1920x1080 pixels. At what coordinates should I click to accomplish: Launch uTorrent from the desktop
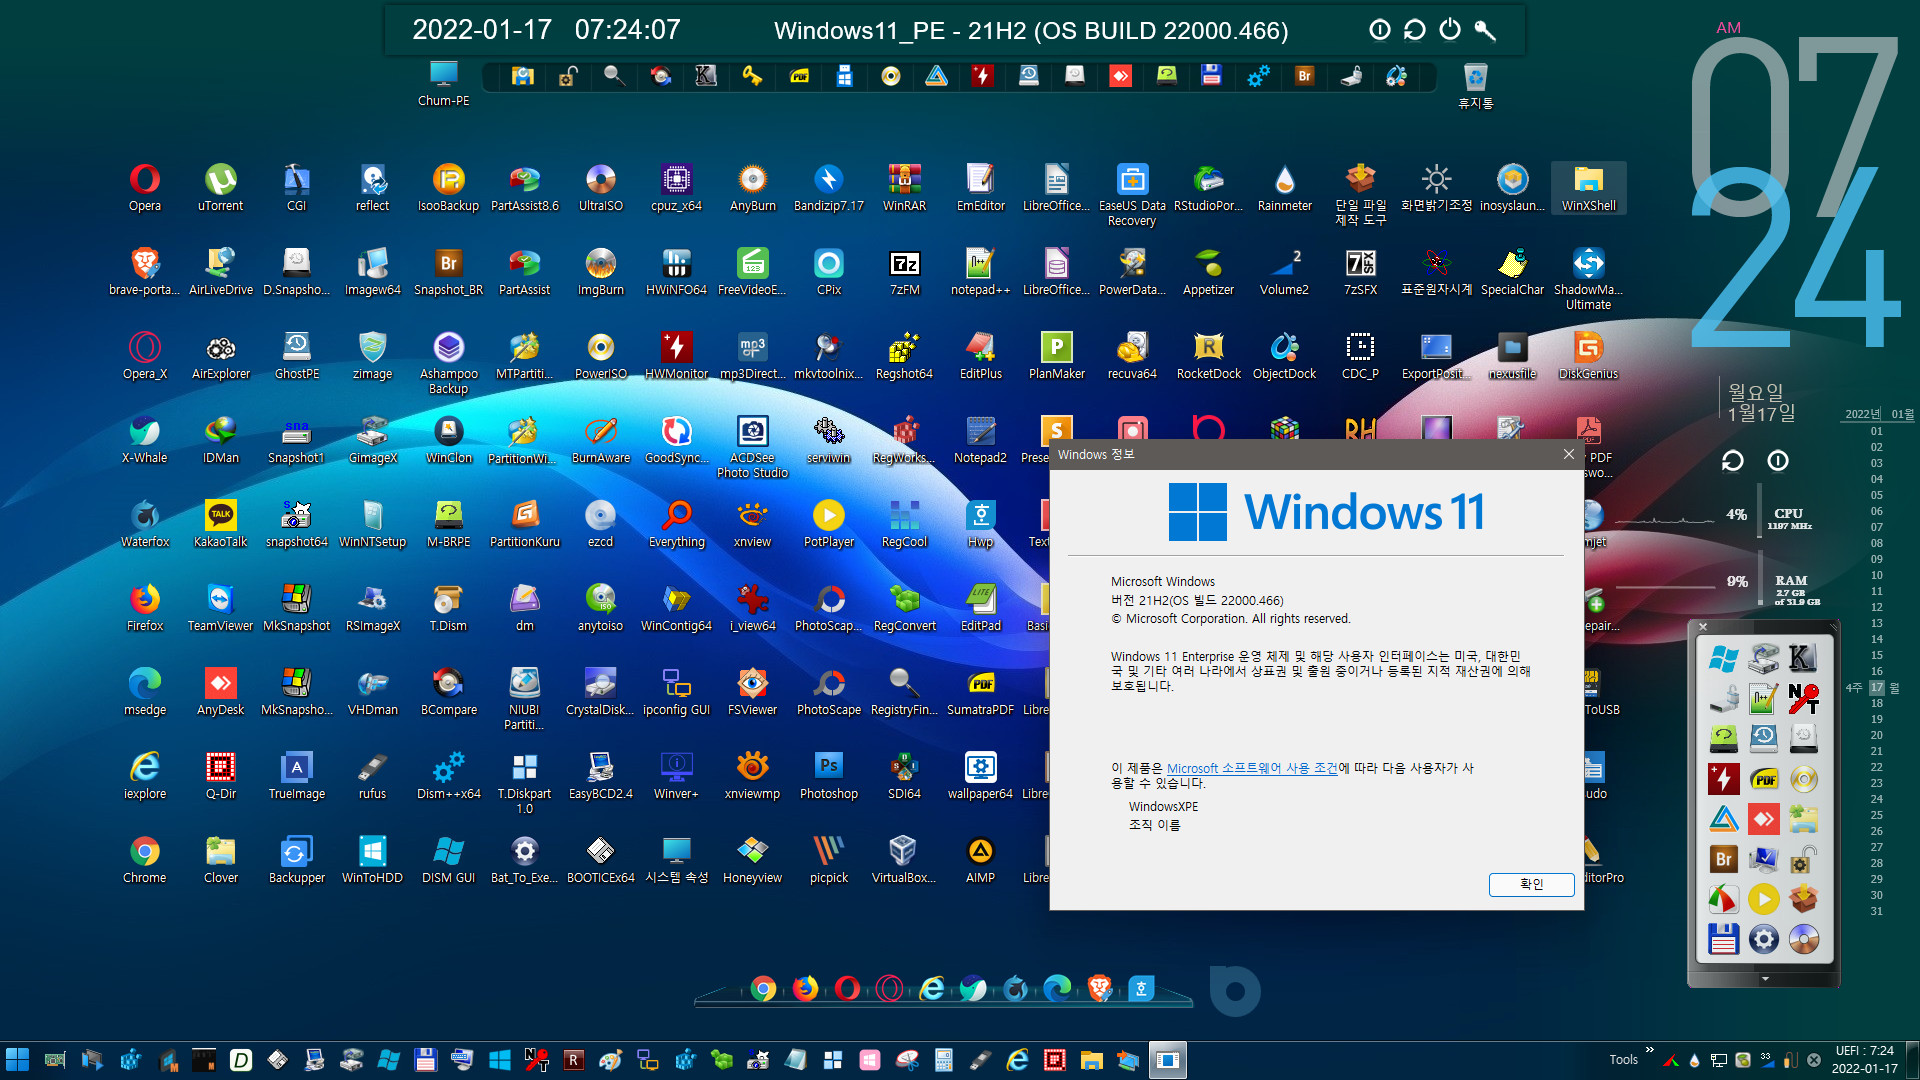click(x=221, y=188)
